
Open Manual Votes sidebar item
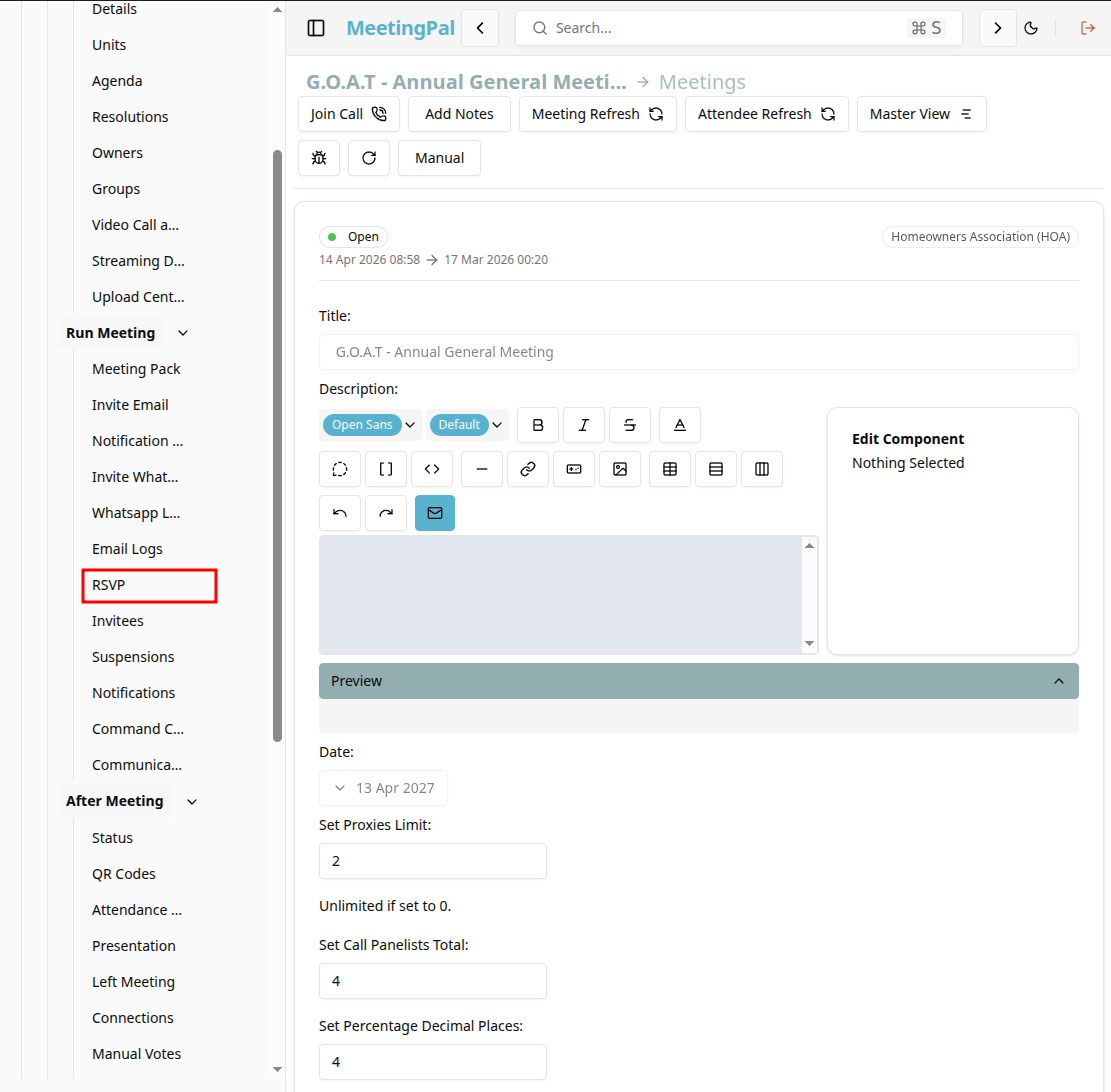coord(137,1054)
